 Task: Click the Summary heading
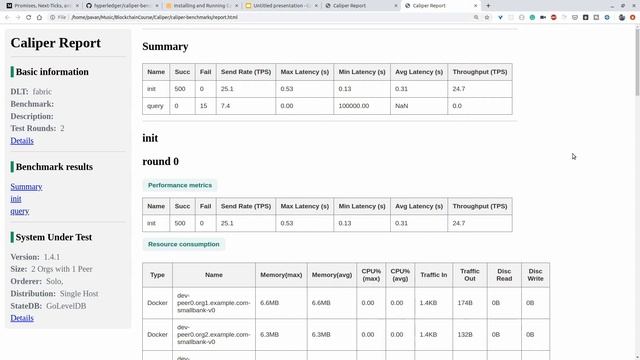[x=165, y=47]
